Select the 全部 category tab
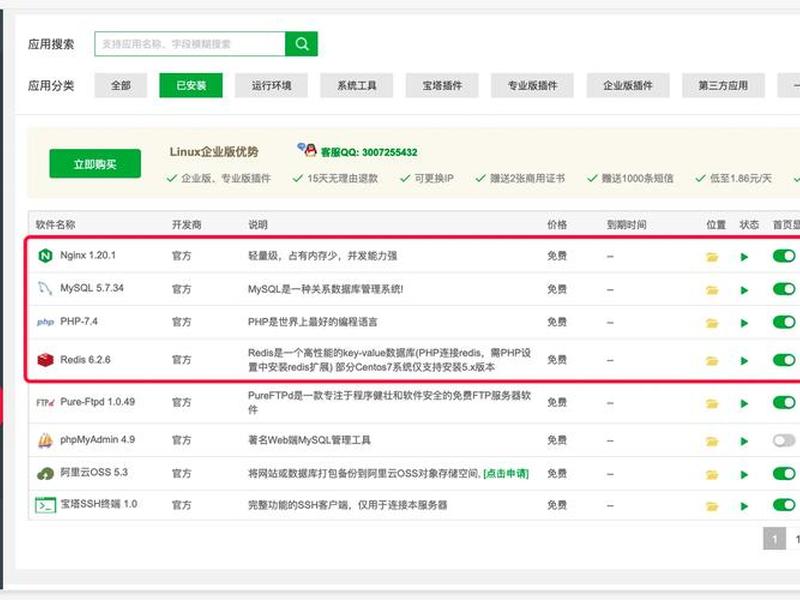 121,85
